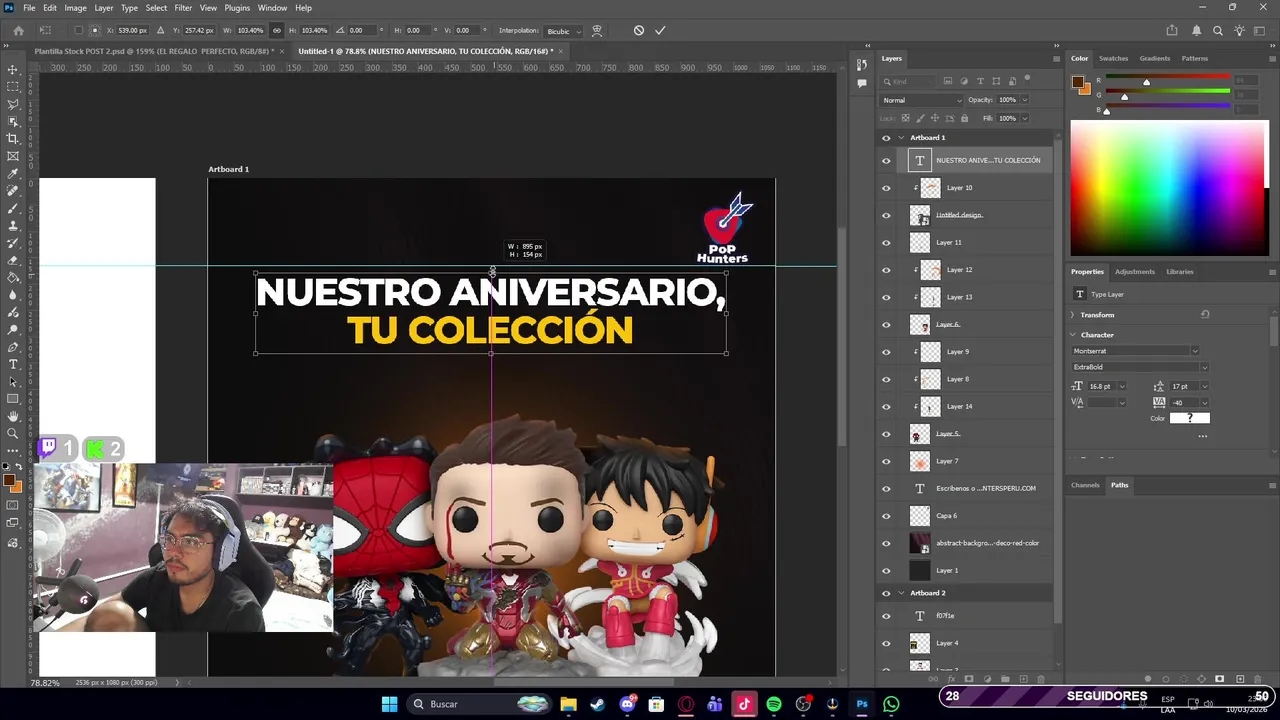Screen dimensions: 1280x720
Task: Open the Libraries tab
Action: pyautogui.click(x=1179, y=271)
